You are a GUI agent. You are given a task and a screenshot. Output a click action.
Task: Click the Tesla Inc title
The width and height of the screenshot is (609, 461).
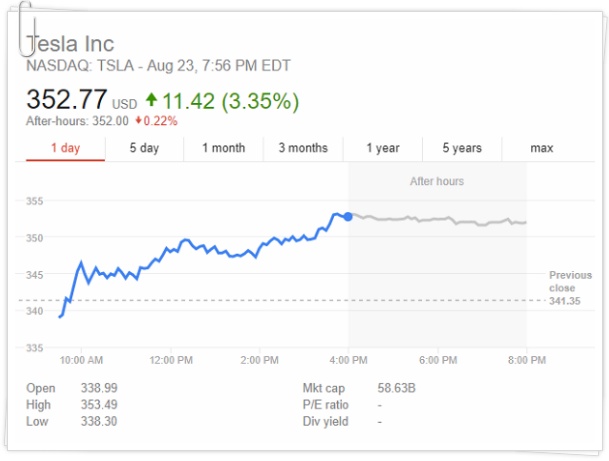tap(70, 44)
